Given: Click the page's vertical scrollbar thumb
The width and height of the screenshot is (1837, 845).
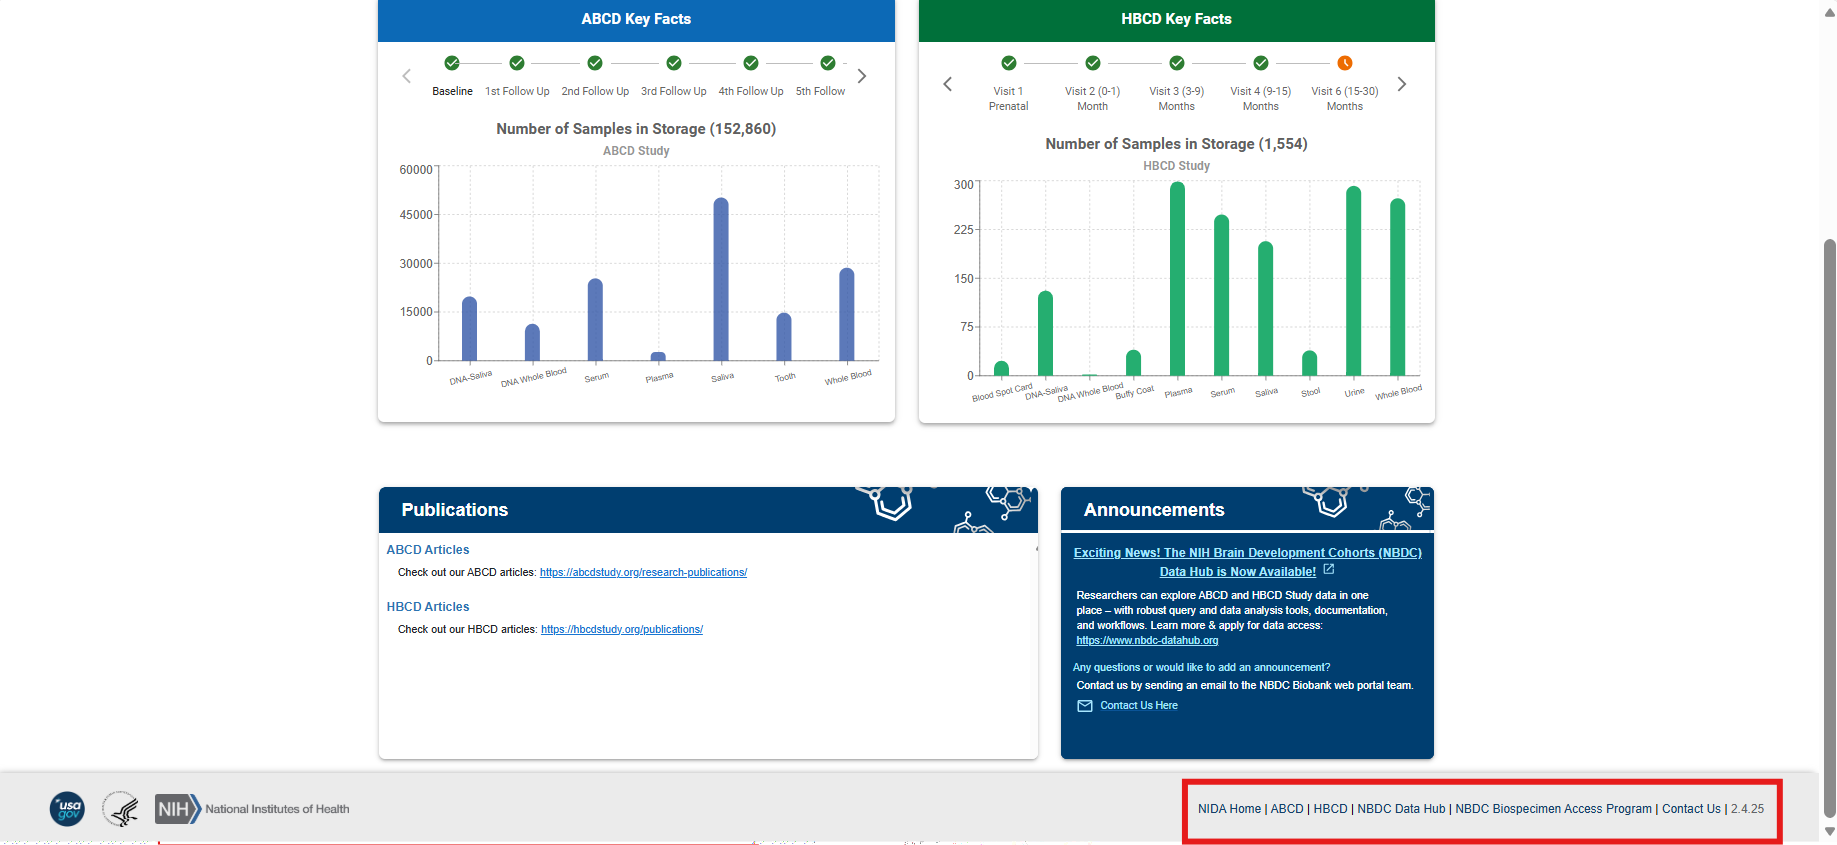Looking at the screenshot, I should pos(1829,529).
